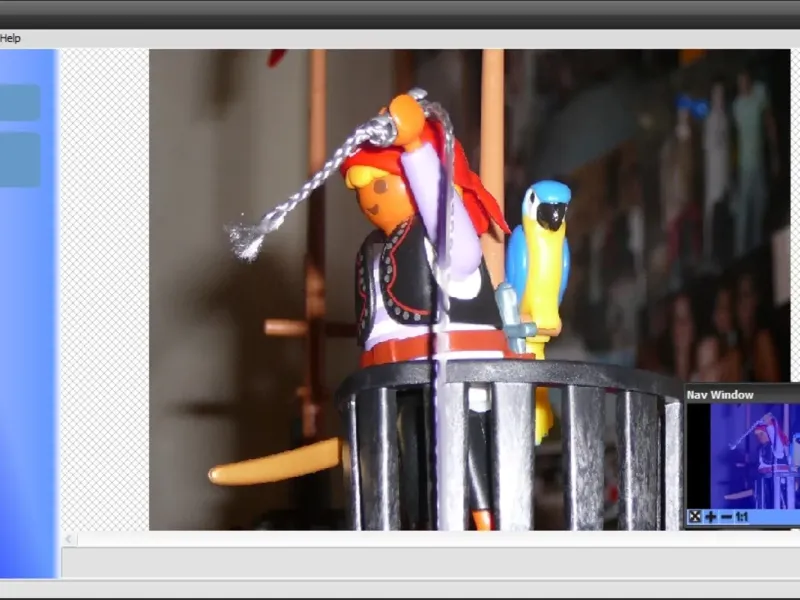The image size is (800, 600).
Task: Click the Nav Window title bar
Action: pos(742,394)
